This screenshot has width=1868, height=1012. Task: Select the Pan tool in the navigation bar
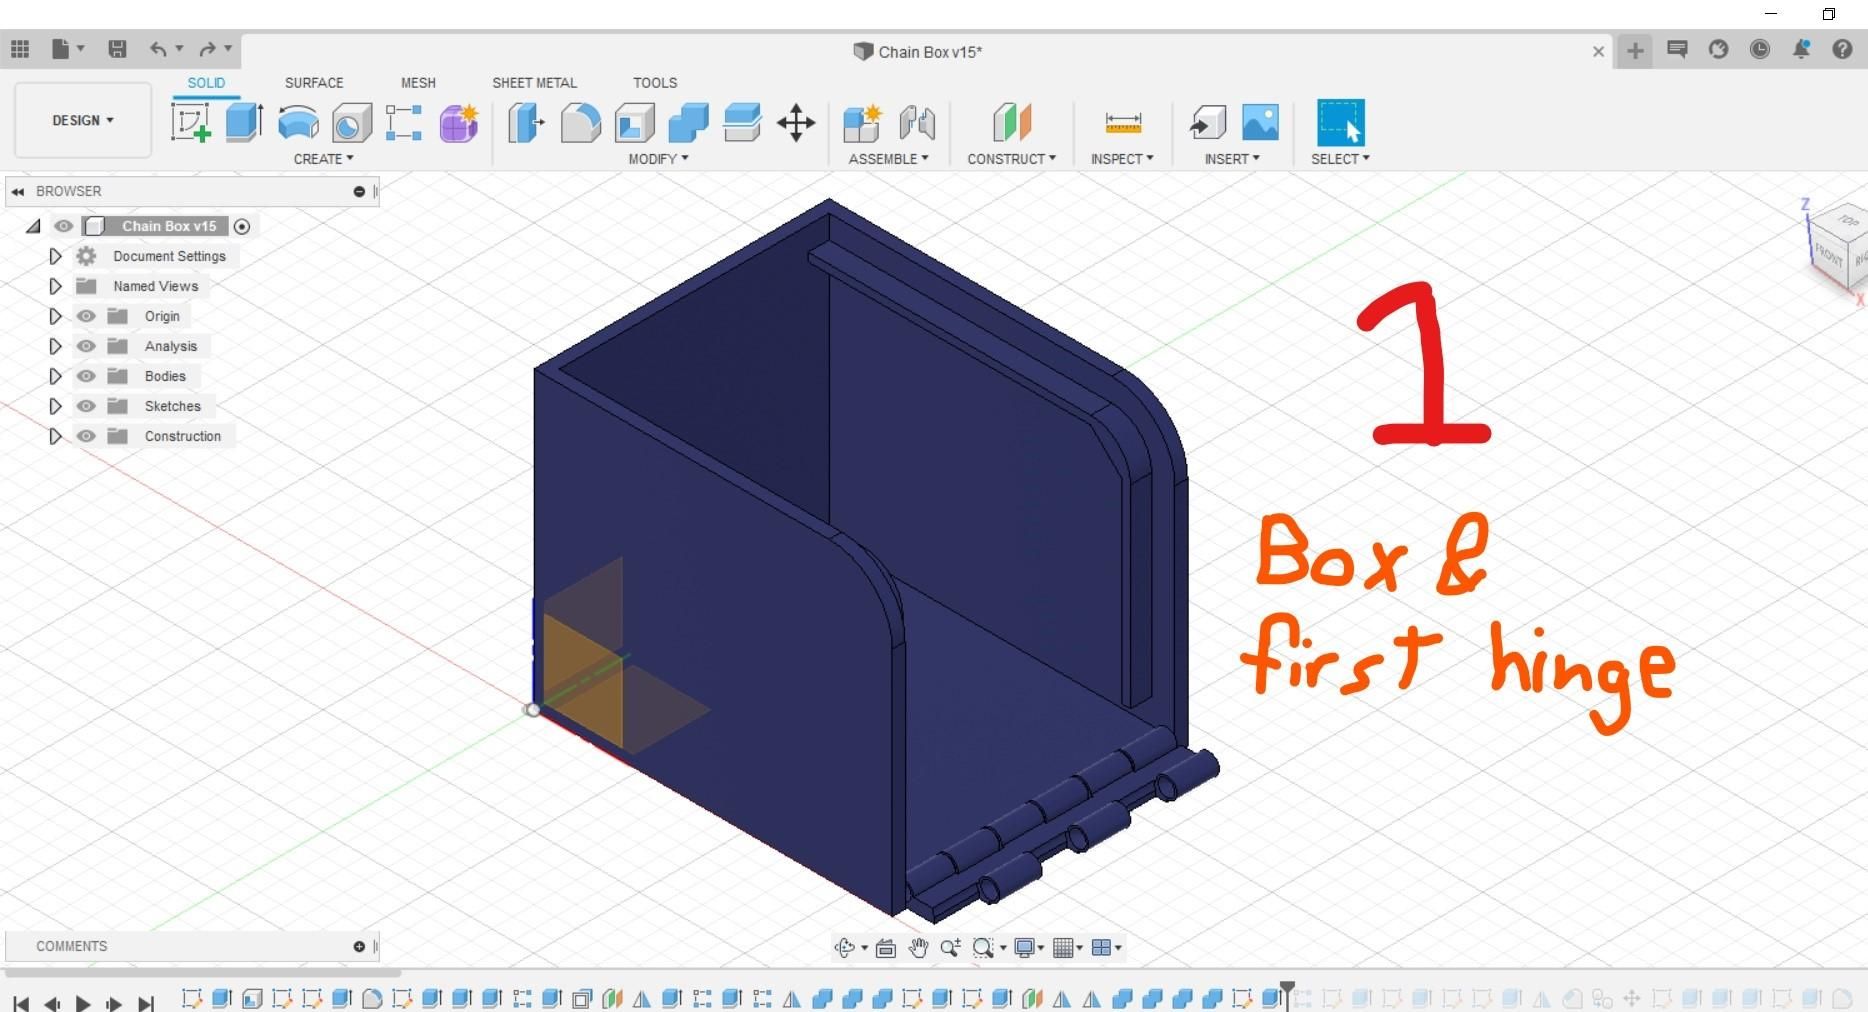pyautogui.click(x=917, y=947)
